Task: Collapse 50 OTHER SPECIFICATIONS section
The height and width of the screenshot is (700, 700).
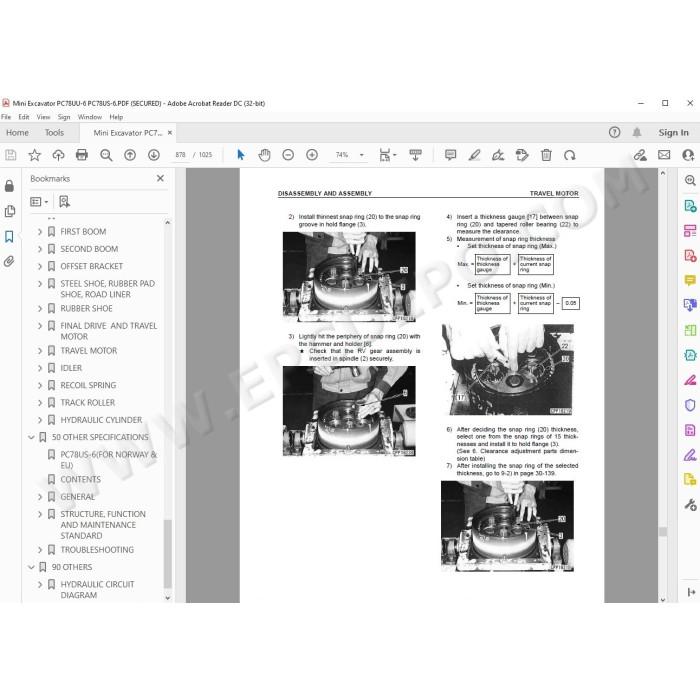Action: pyautogui.click(x=31, y=437)
